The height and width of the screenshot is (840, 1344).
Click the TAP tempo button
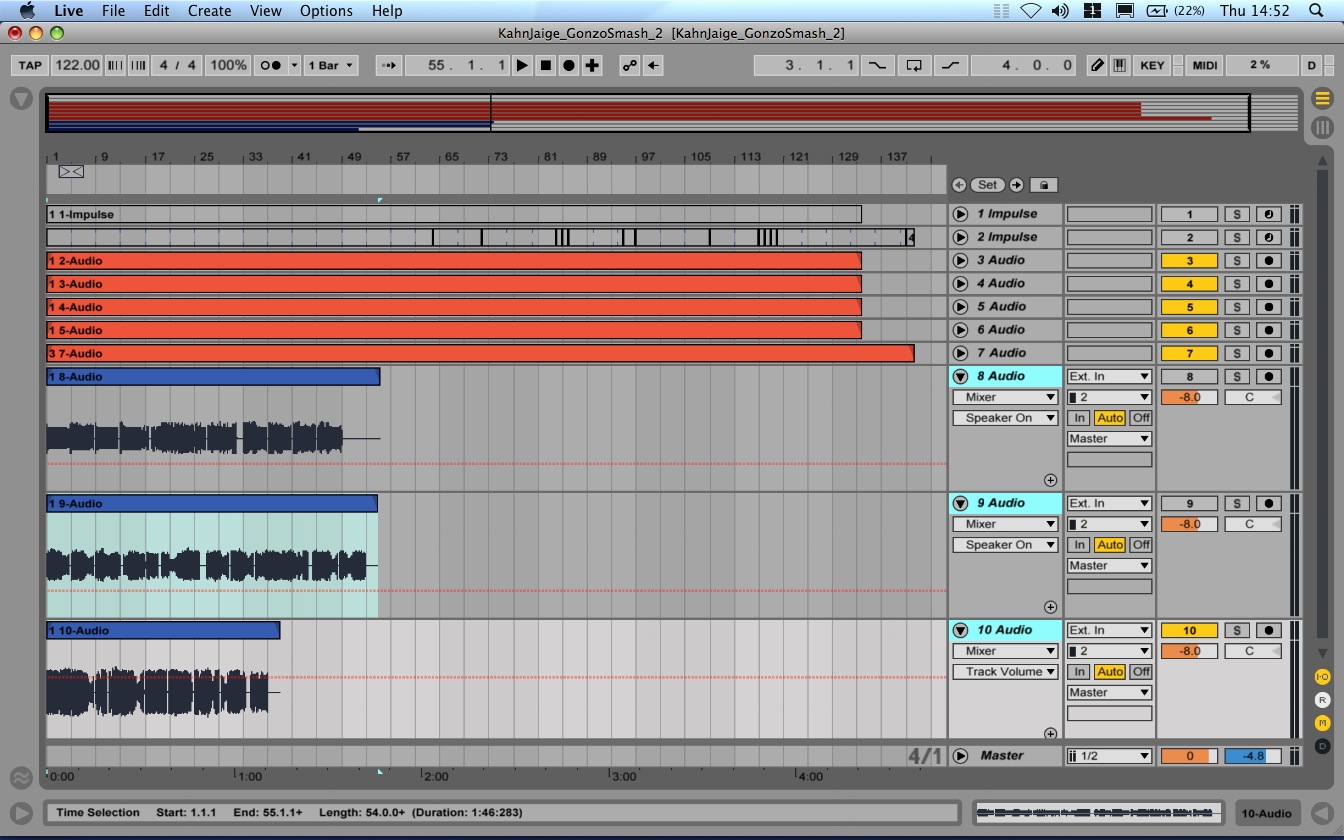pos(30,65)
